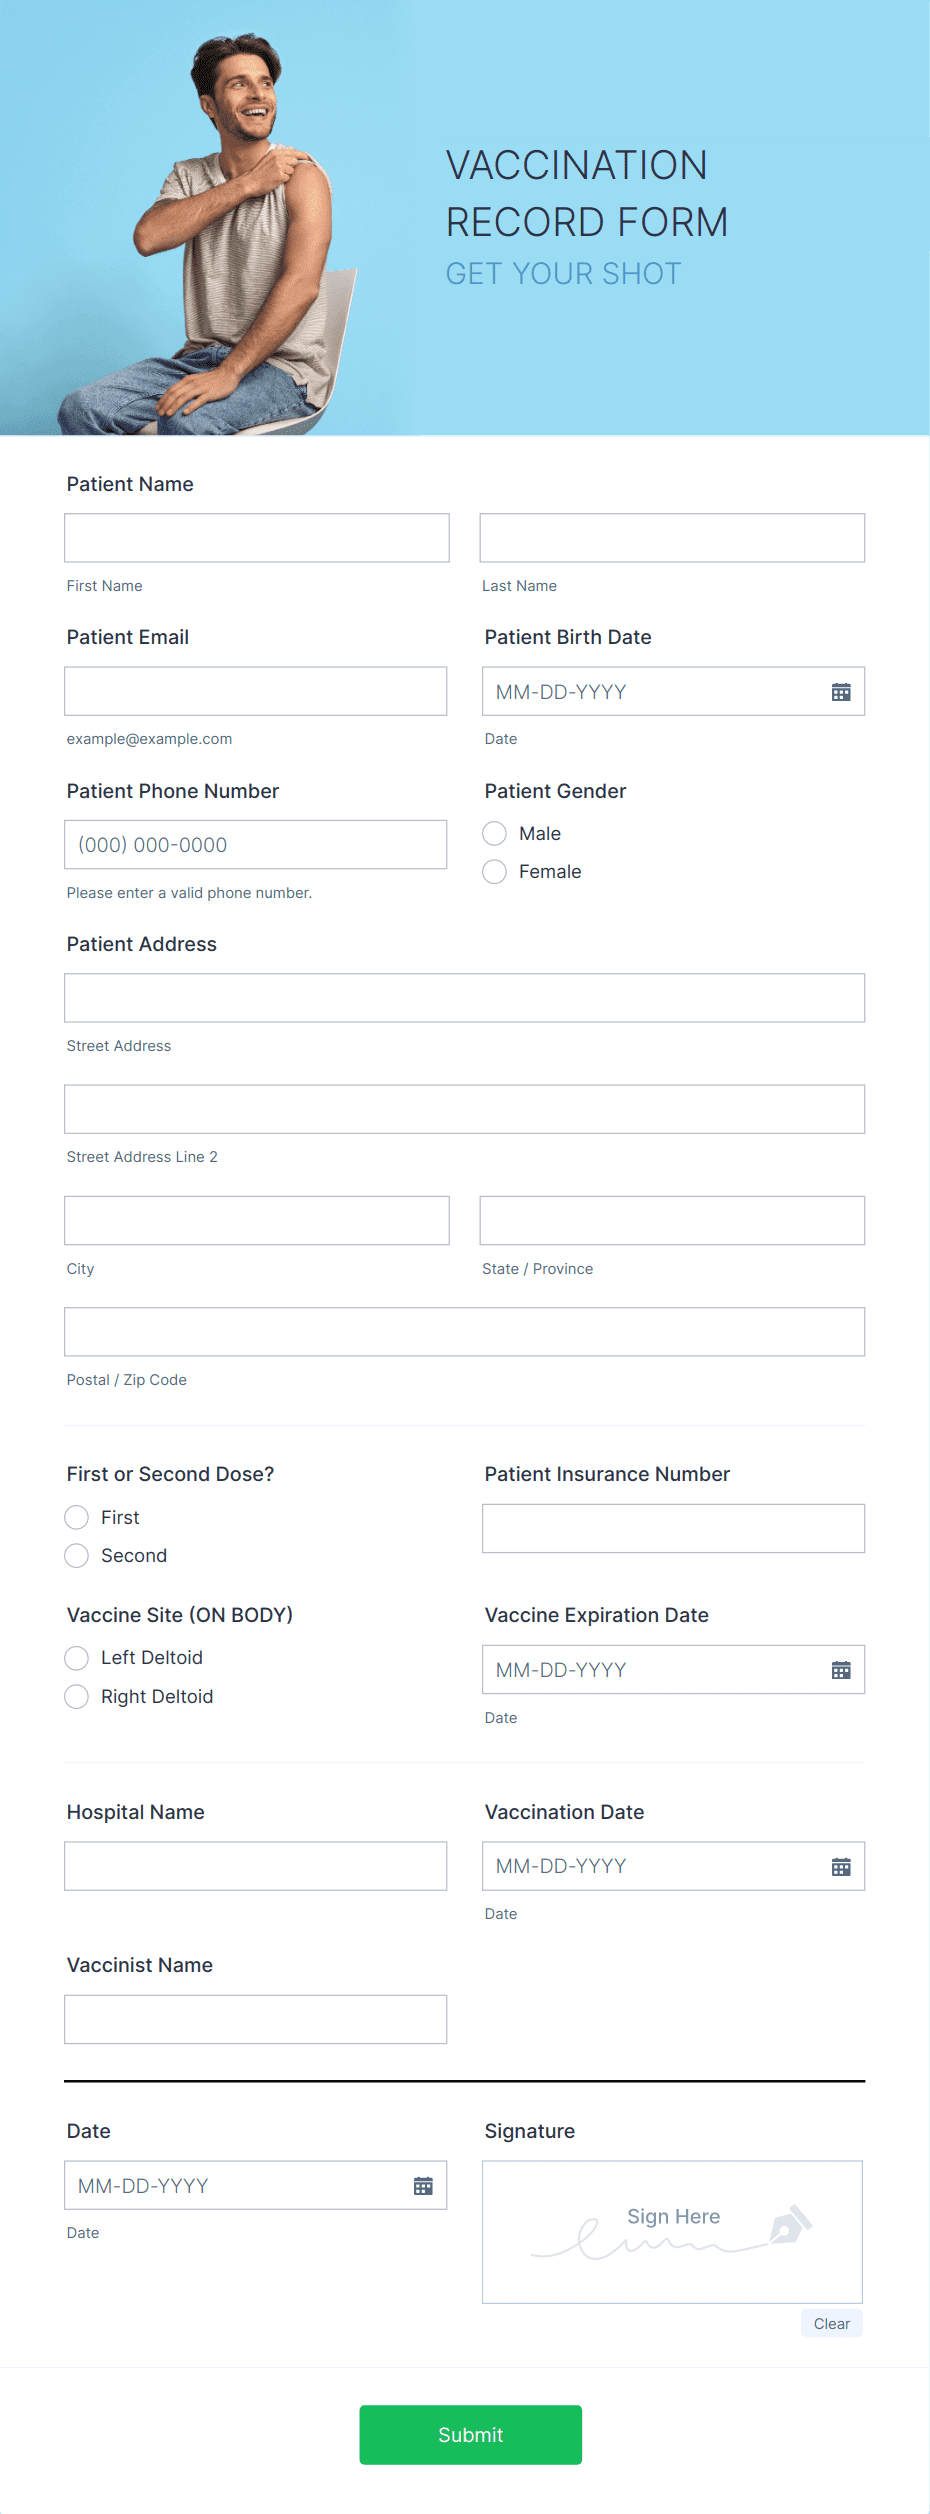Click the Hospital Name input field
930x2514 pixels.
(x=256, y=1866)
